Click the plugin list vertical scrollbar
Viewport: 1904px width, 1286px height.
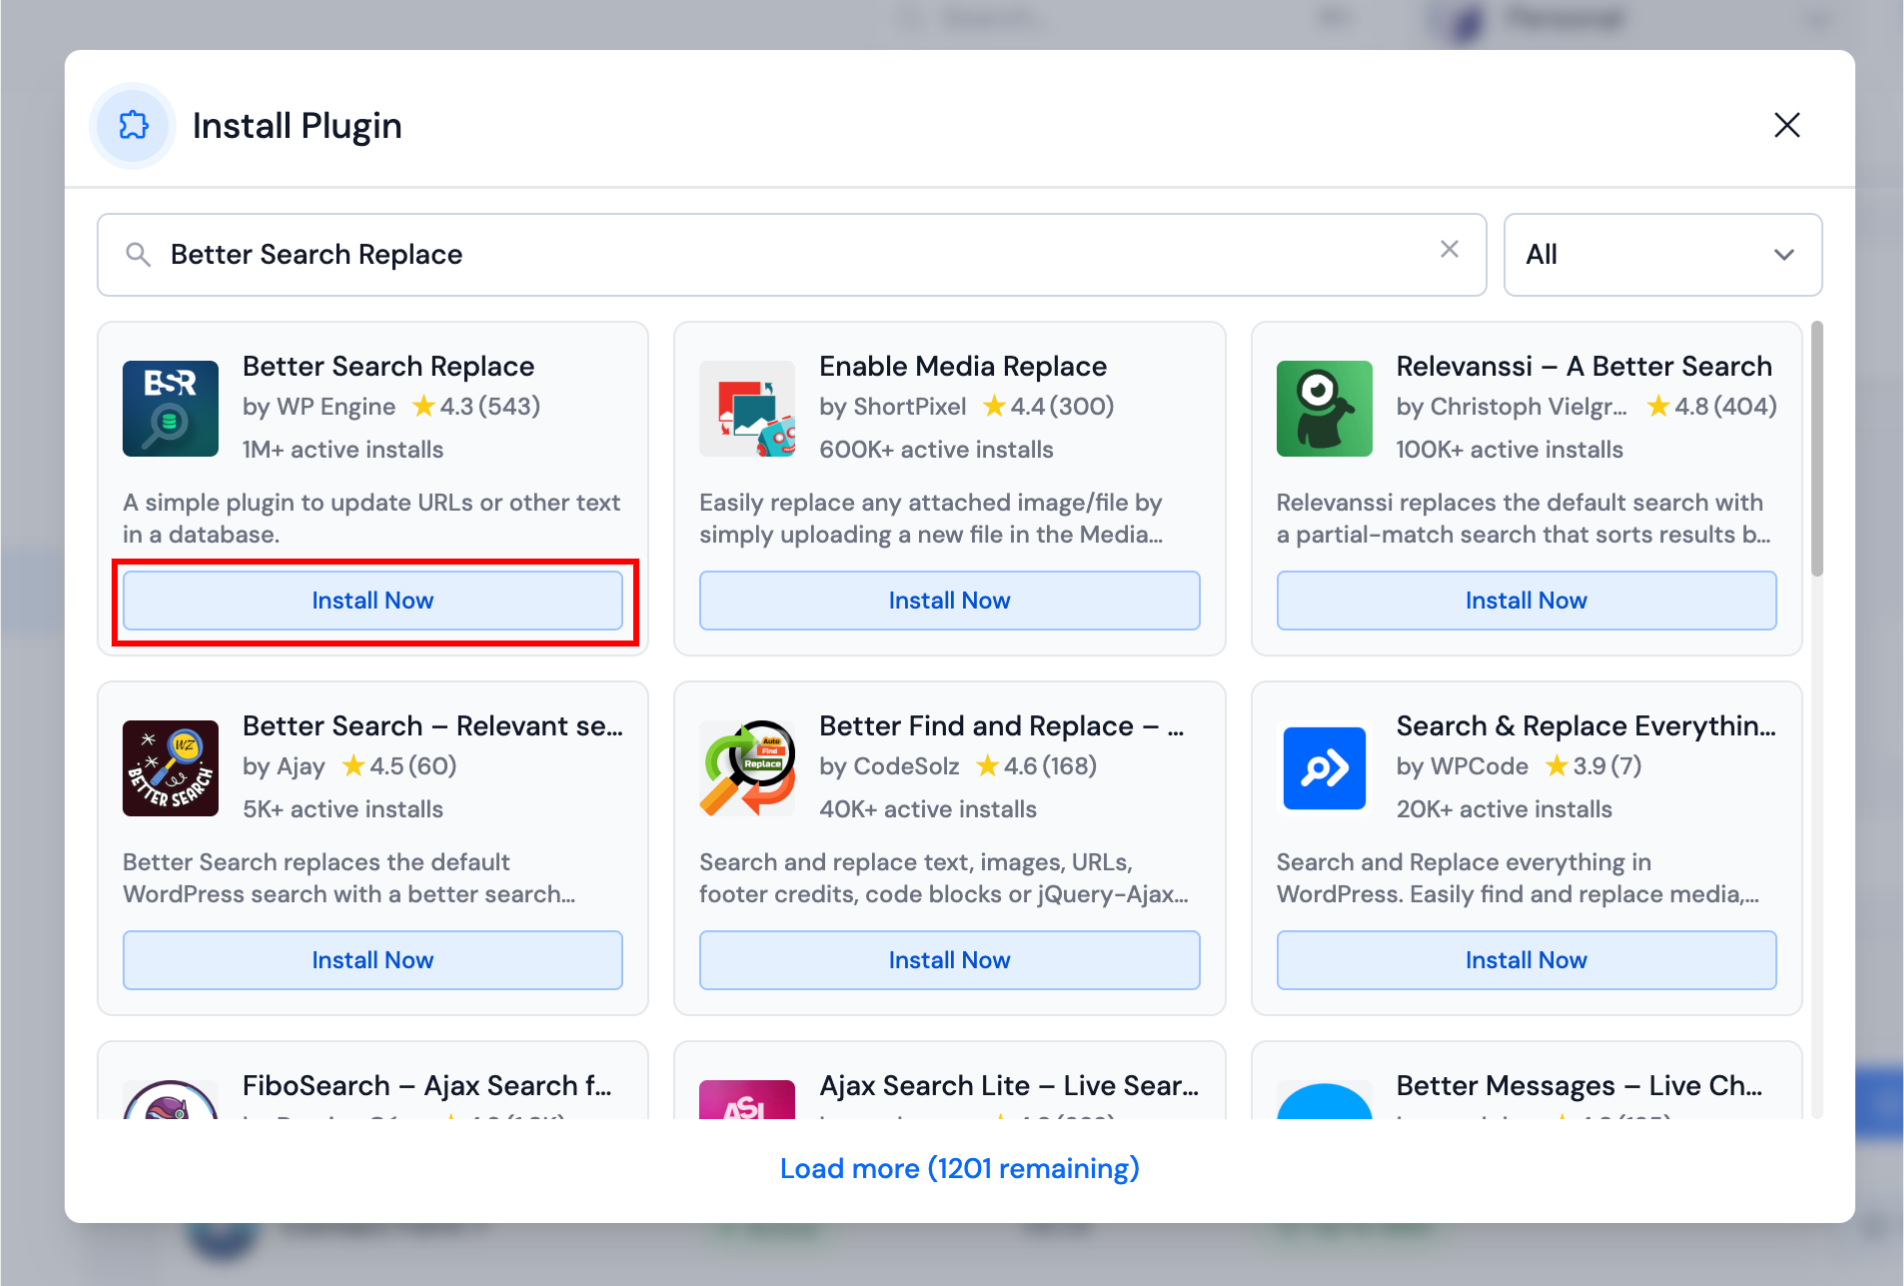click(1816, 448)
